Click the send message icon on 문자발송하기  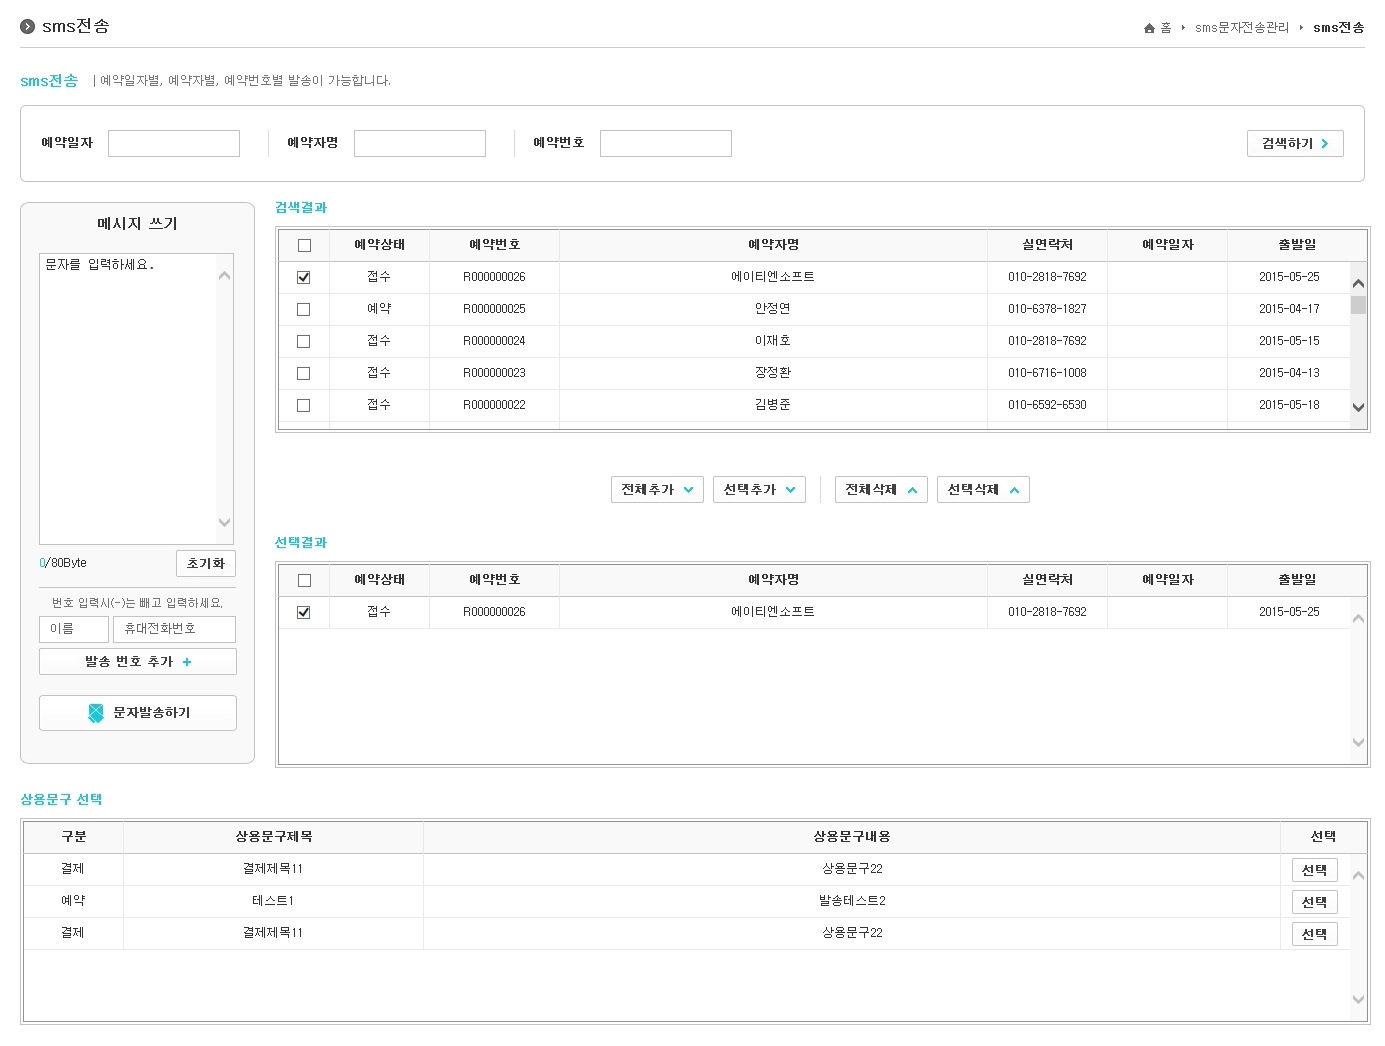96,713
